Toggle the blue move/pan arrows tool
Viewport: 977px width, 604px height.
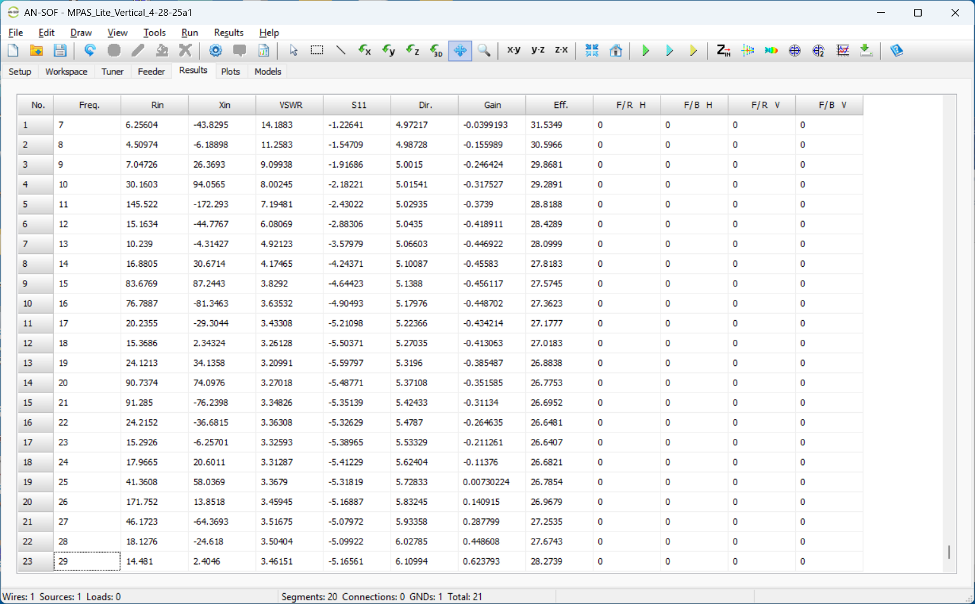click(460, 51)
